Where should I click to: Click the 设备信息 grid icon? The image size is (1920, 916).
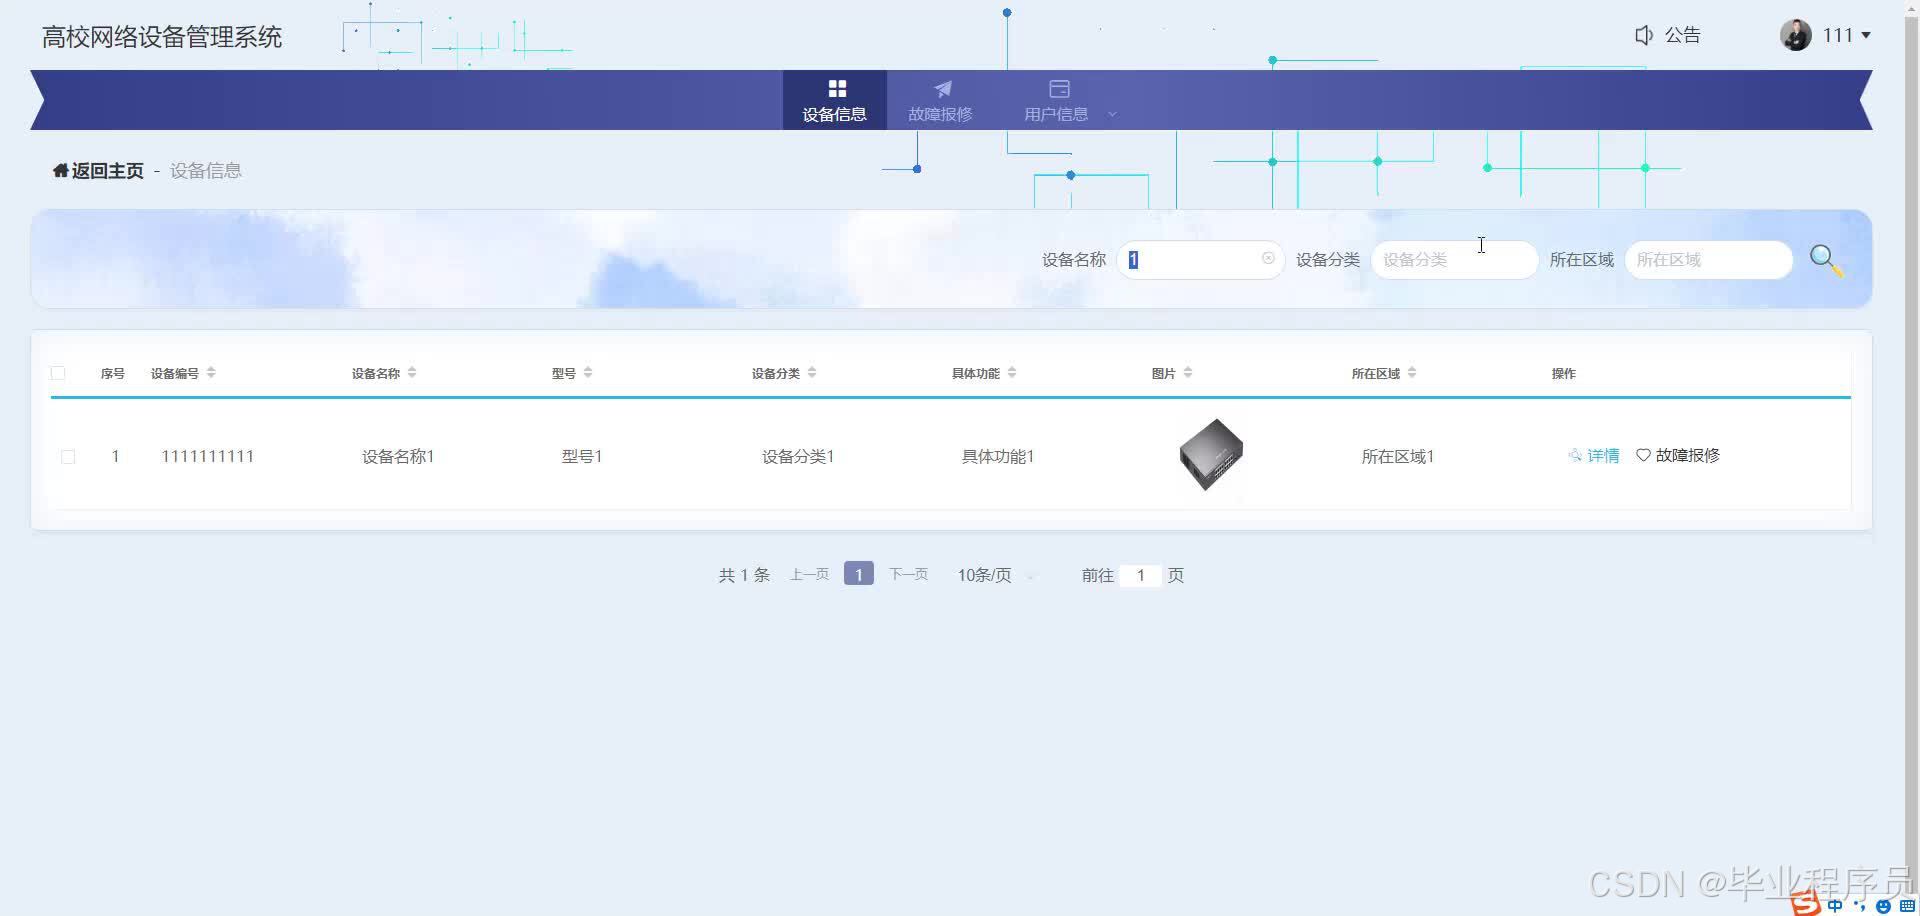(x=837, y=88)
